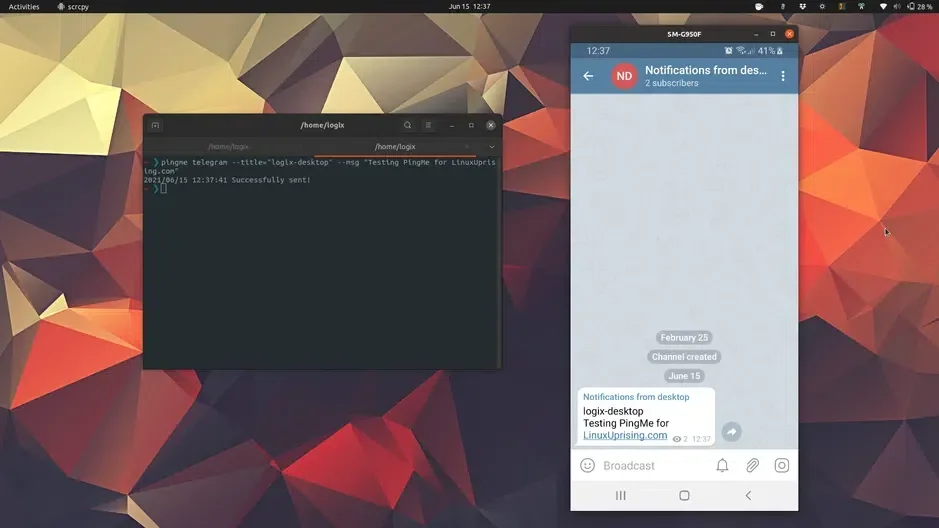Tap the Android back navigation button
This screenshot has height=528, width=939.
pos(748,495)
